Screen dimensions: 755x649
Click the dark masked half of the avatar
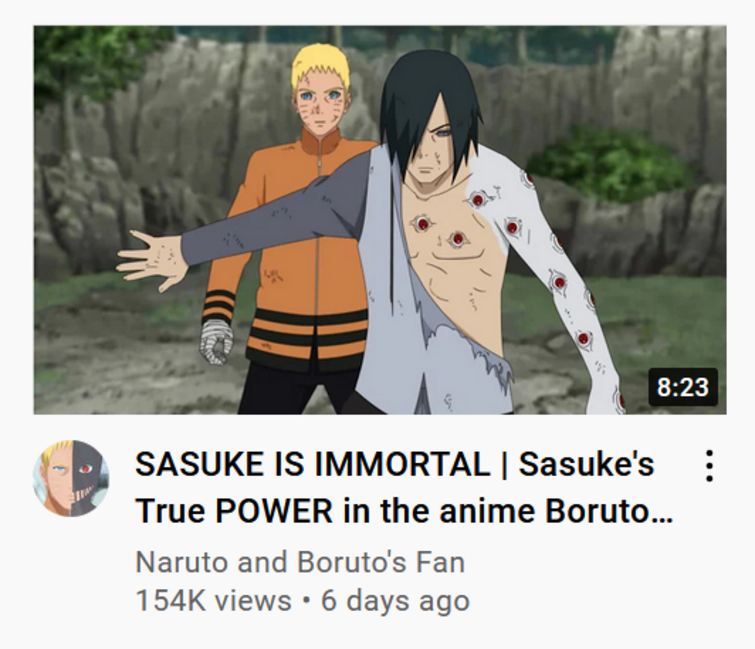pos(90,478)
